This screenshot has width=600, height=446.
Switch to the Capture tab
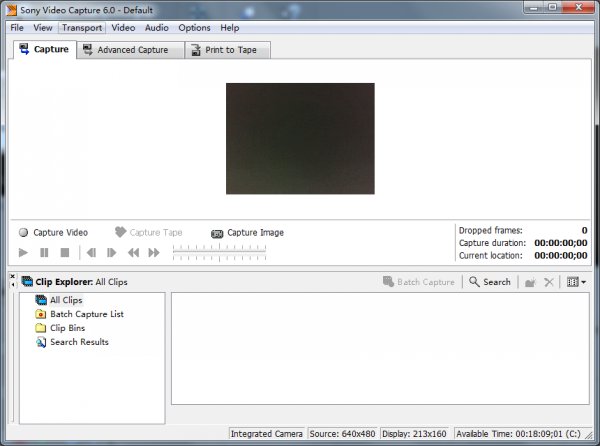[x=44, y=49]
